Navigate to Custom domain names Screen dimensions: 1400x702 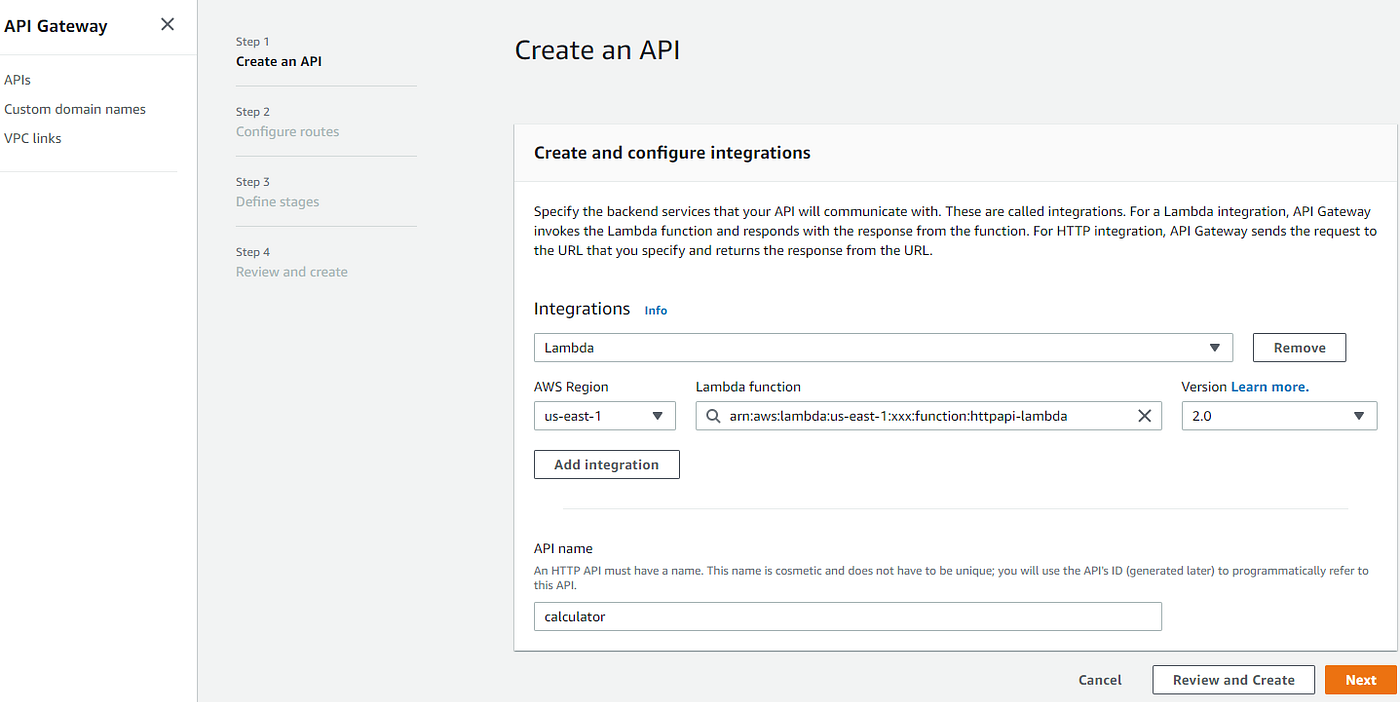click(75, 108)
